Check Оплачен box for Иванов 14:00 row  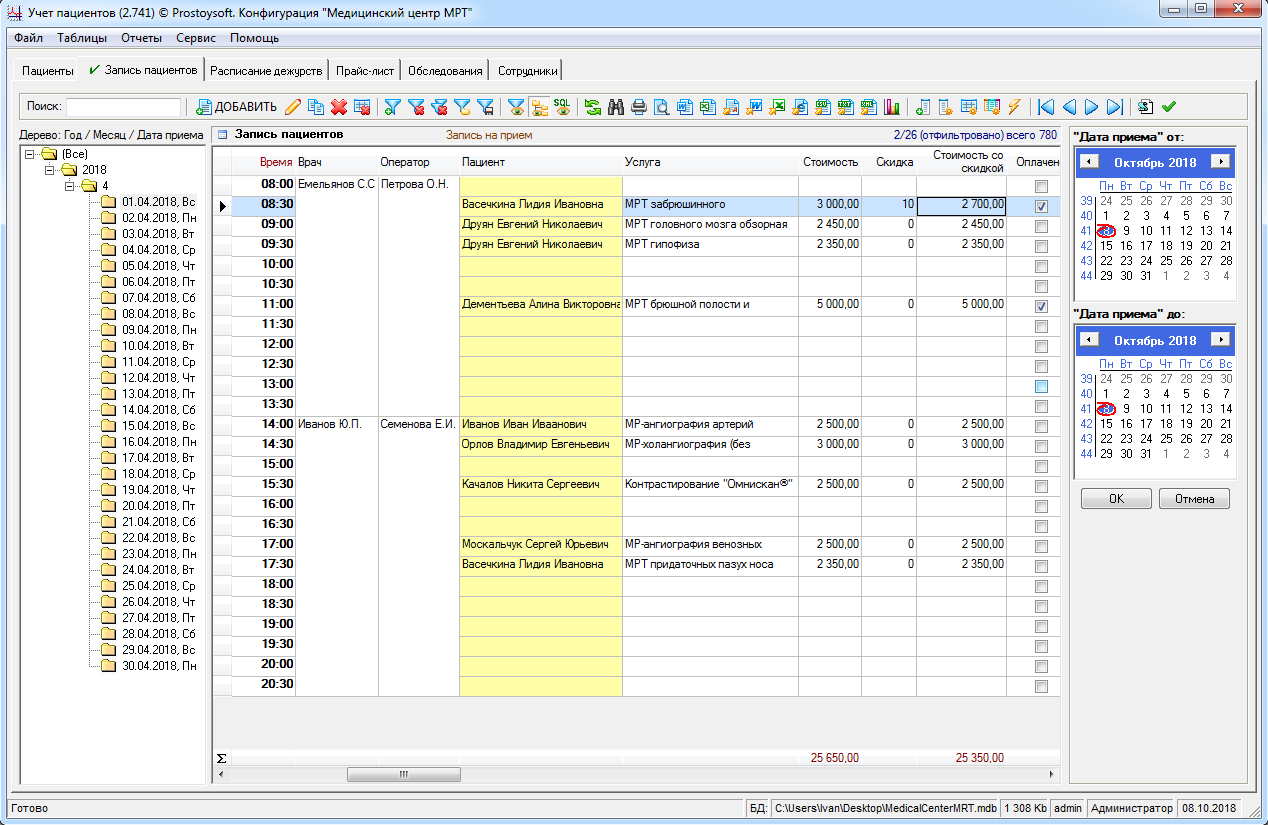1041,426
